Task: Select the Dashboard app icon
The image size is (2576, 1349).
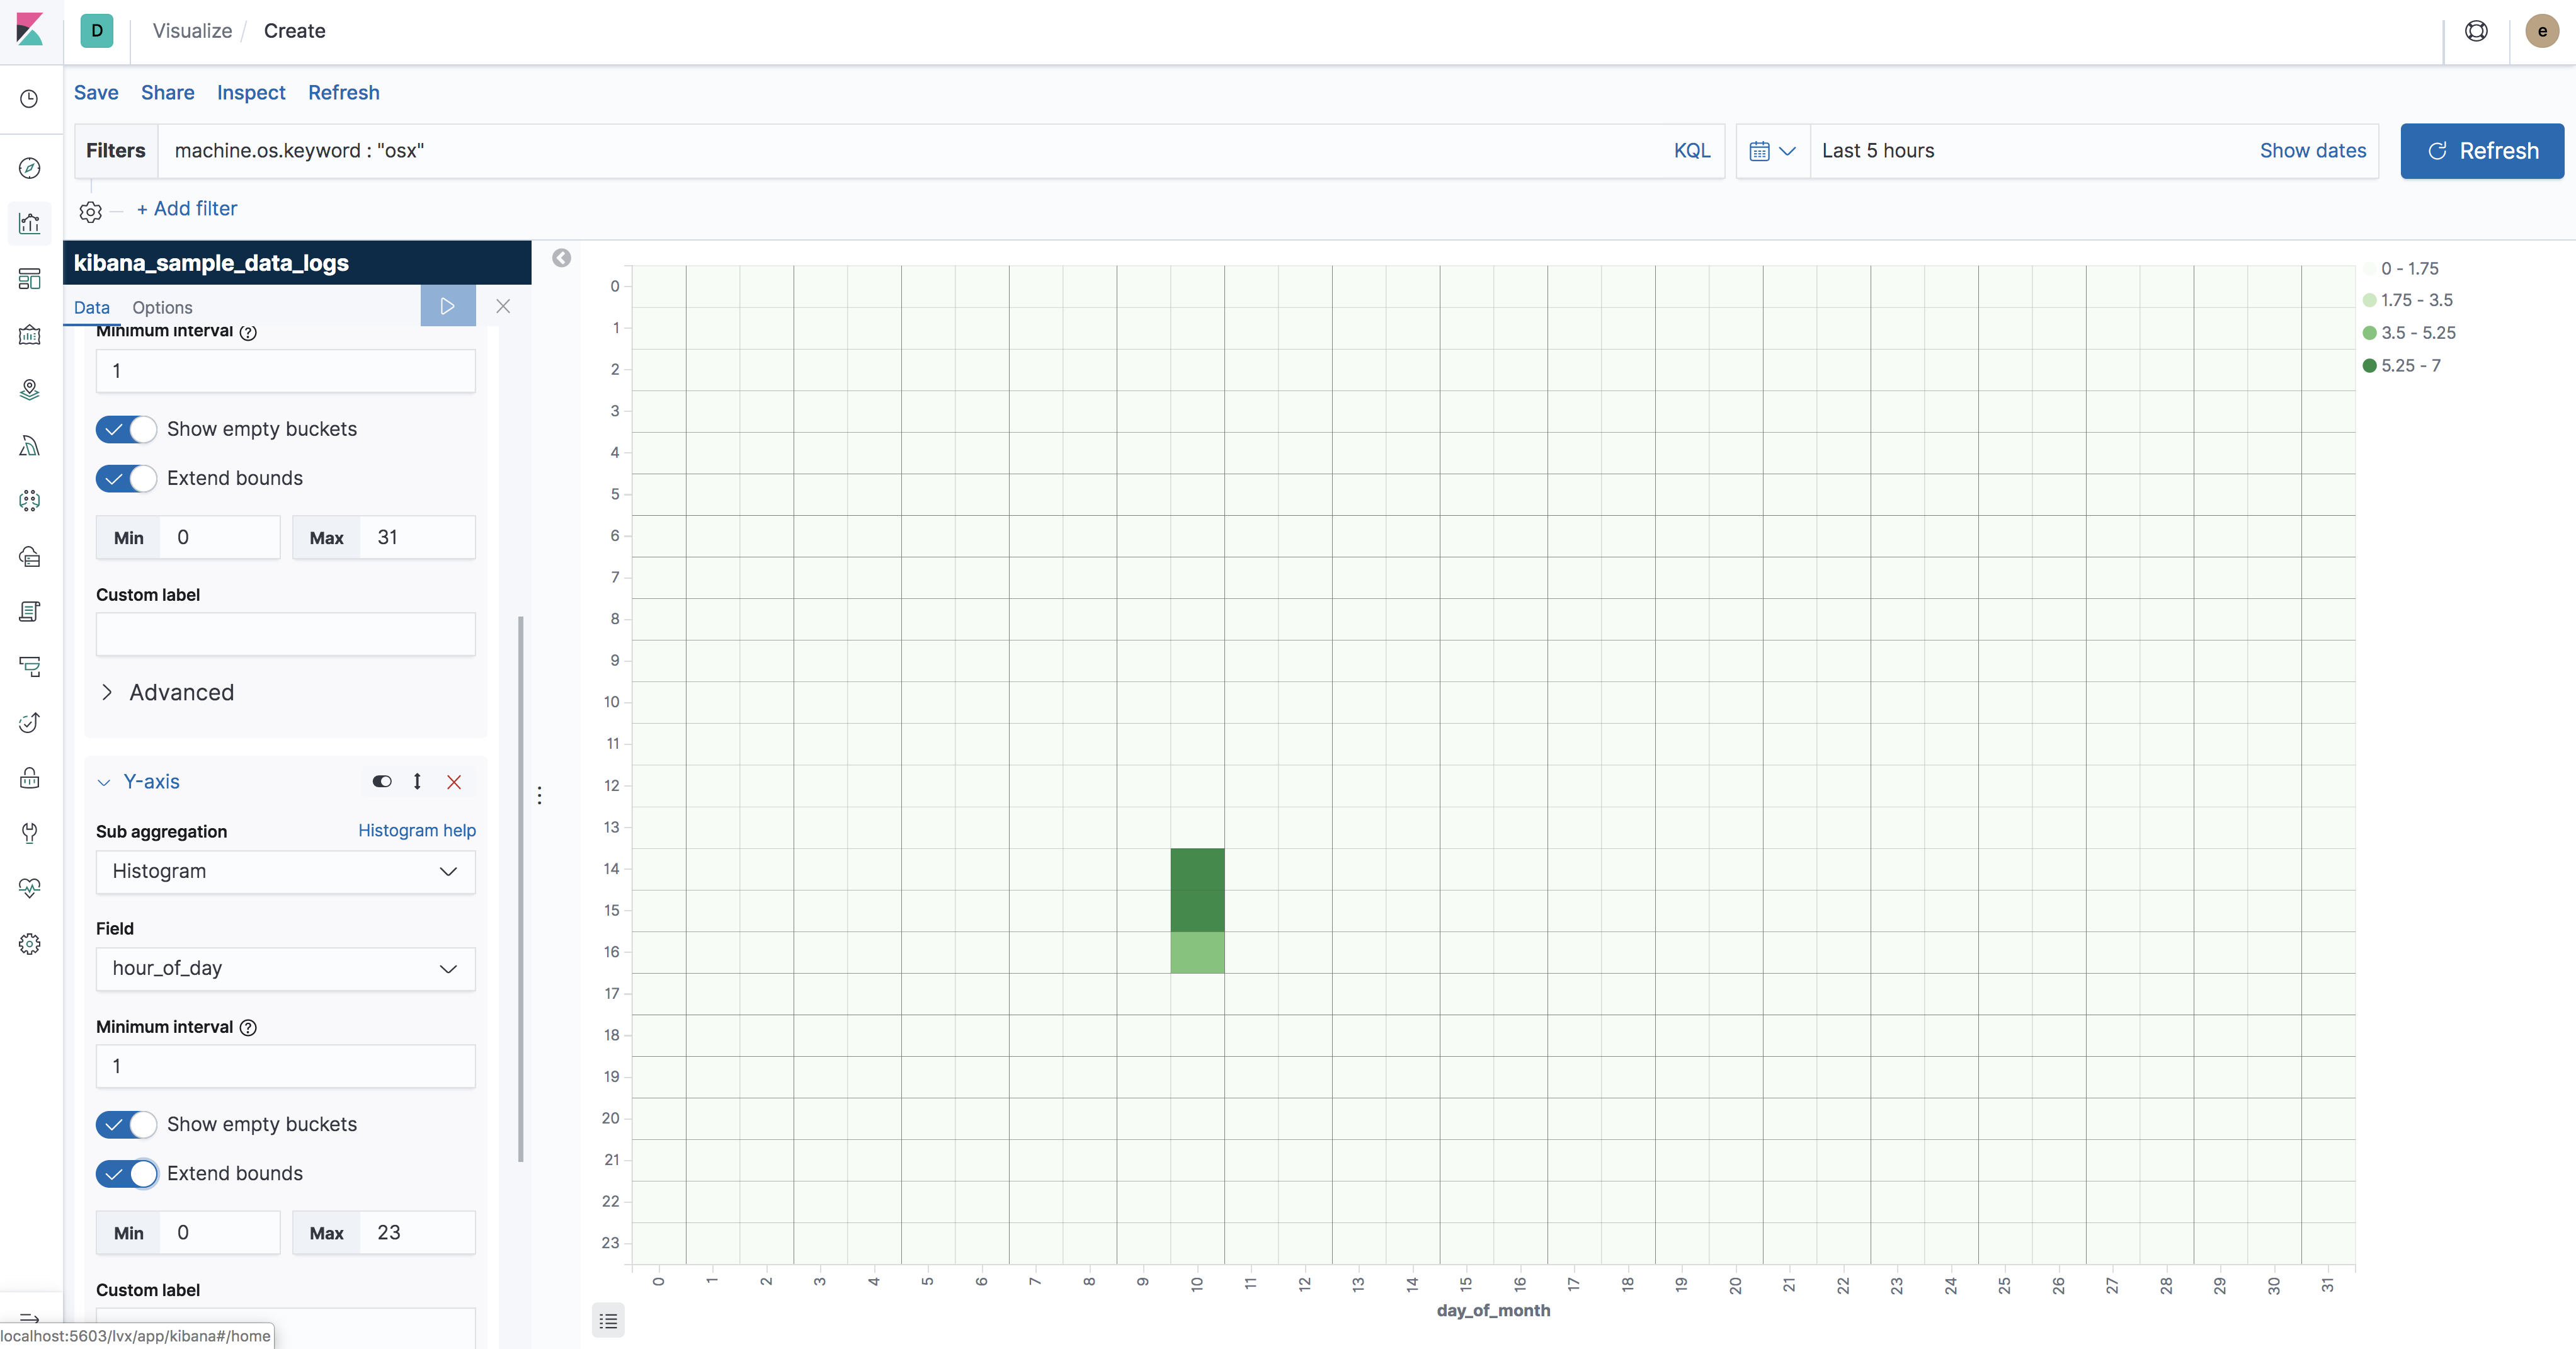Action: pyautogui.click(x=29, y=278)
